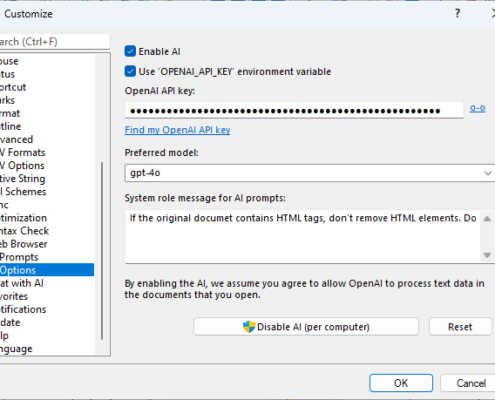Uncheck the Enable AI checkbox
This screenshot has width=495, height=400.
[130, 51]
